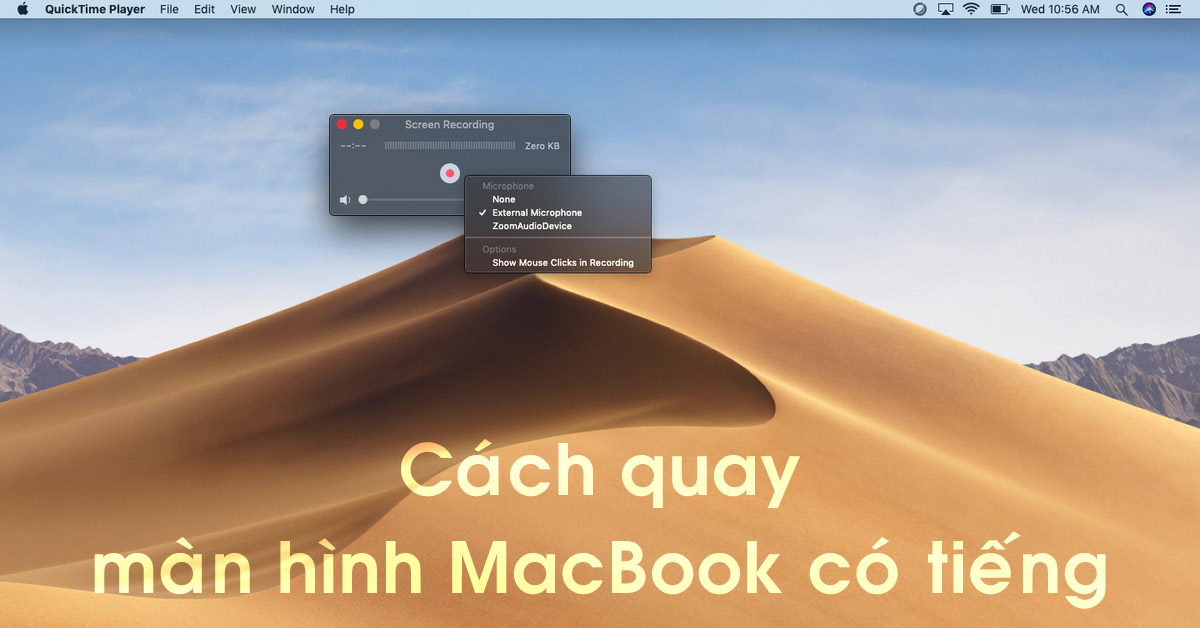1200x628 pixels.
Task: Start recording with the red record button
Action: 450,173
